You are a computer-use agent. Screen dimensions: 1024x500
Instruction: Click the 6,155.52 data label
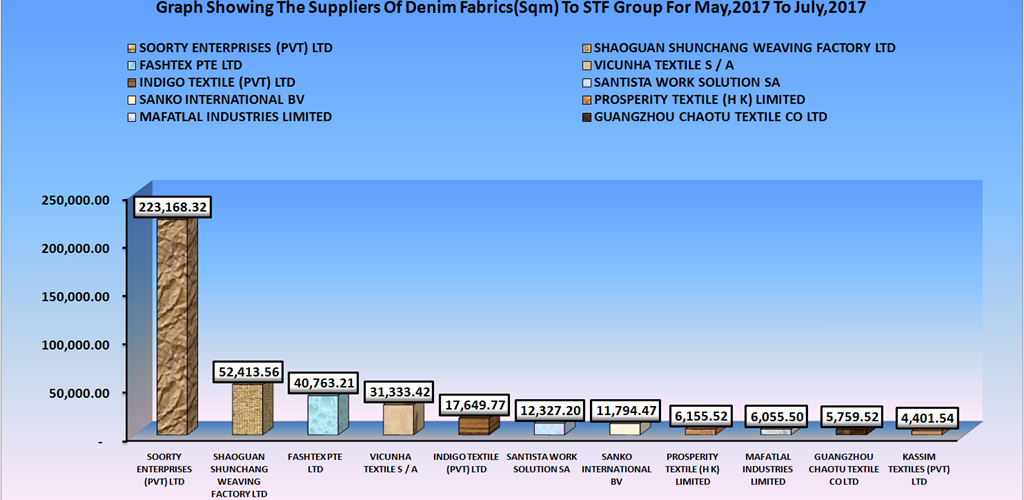coord(699,416)
